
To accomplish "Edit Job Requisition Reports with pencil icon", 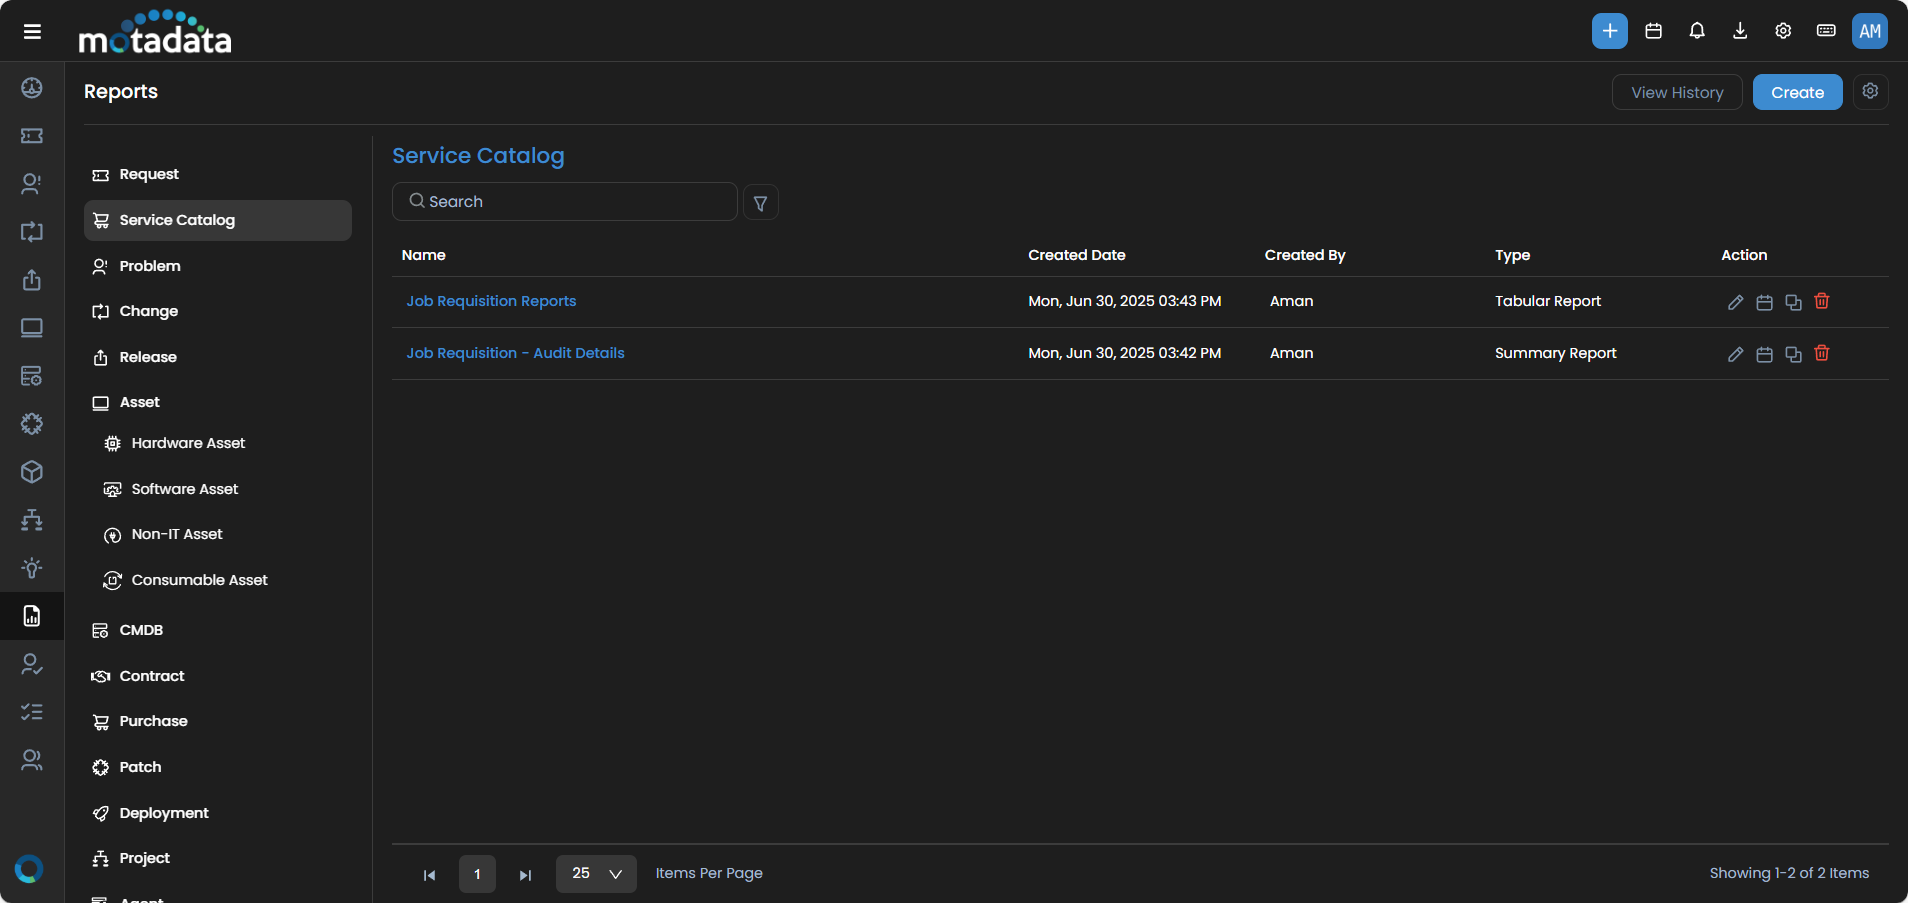I will pos(1735,302).
